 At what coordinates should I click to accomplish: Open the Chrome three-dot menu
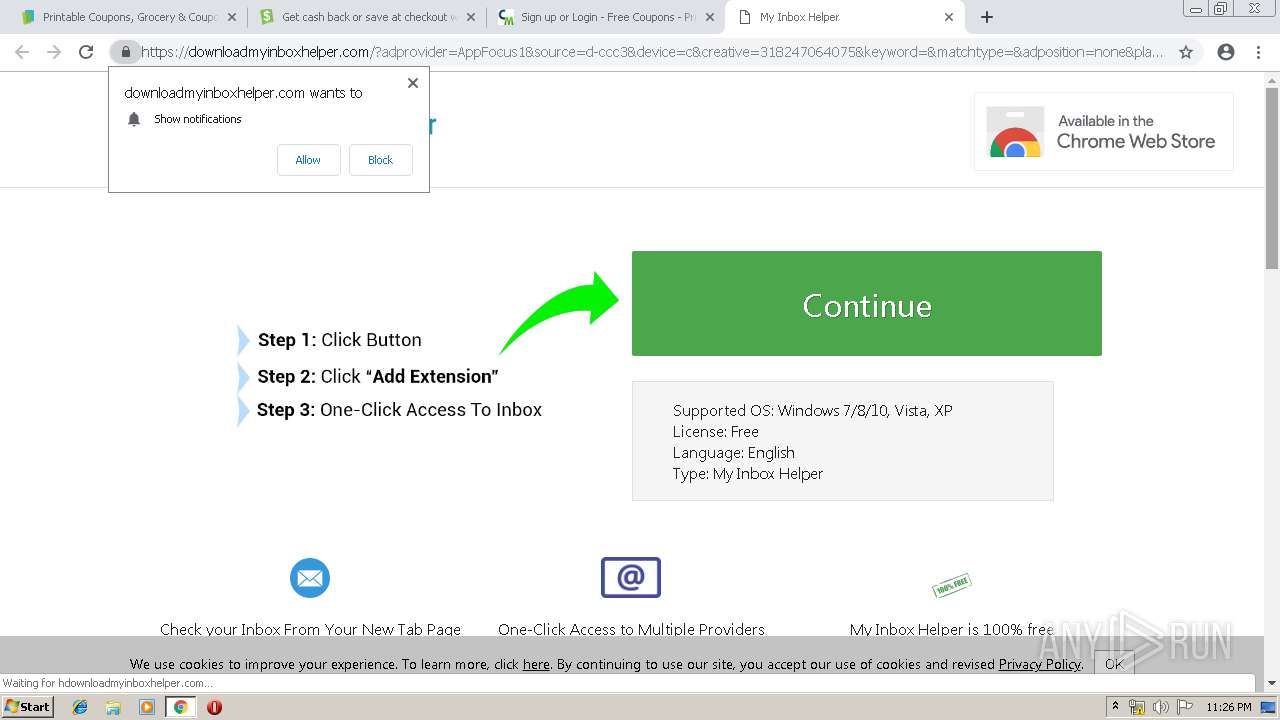1258,52
